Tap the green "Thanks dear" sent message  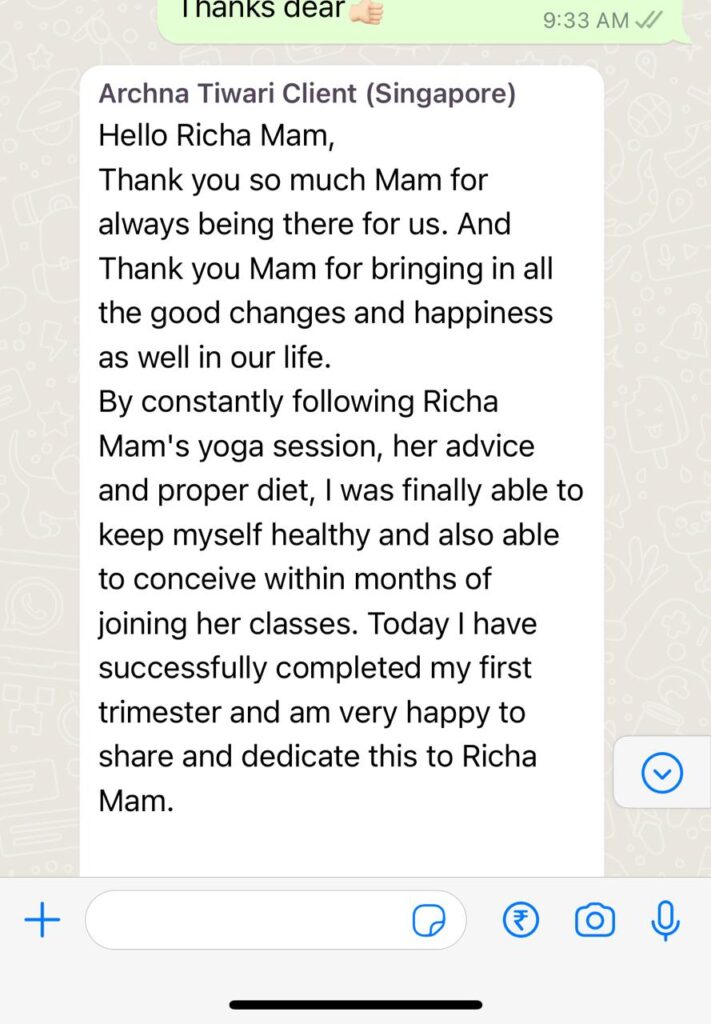(260, 14)
